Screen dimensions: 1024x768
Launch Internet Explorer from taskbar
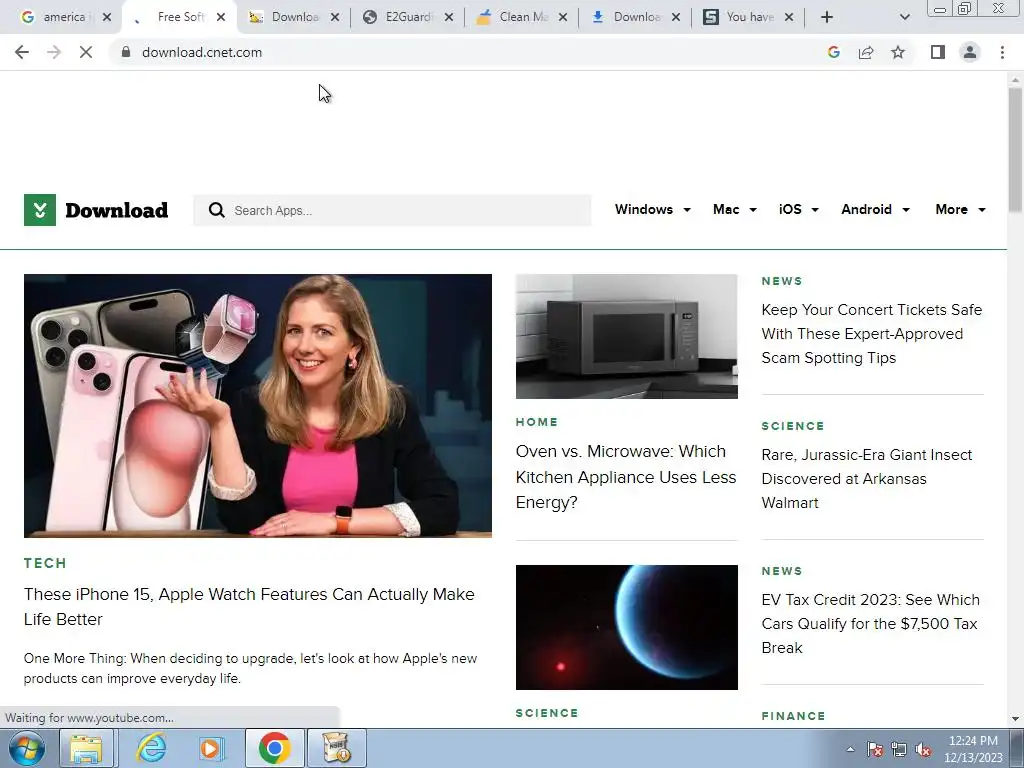[x=150, y=748]
